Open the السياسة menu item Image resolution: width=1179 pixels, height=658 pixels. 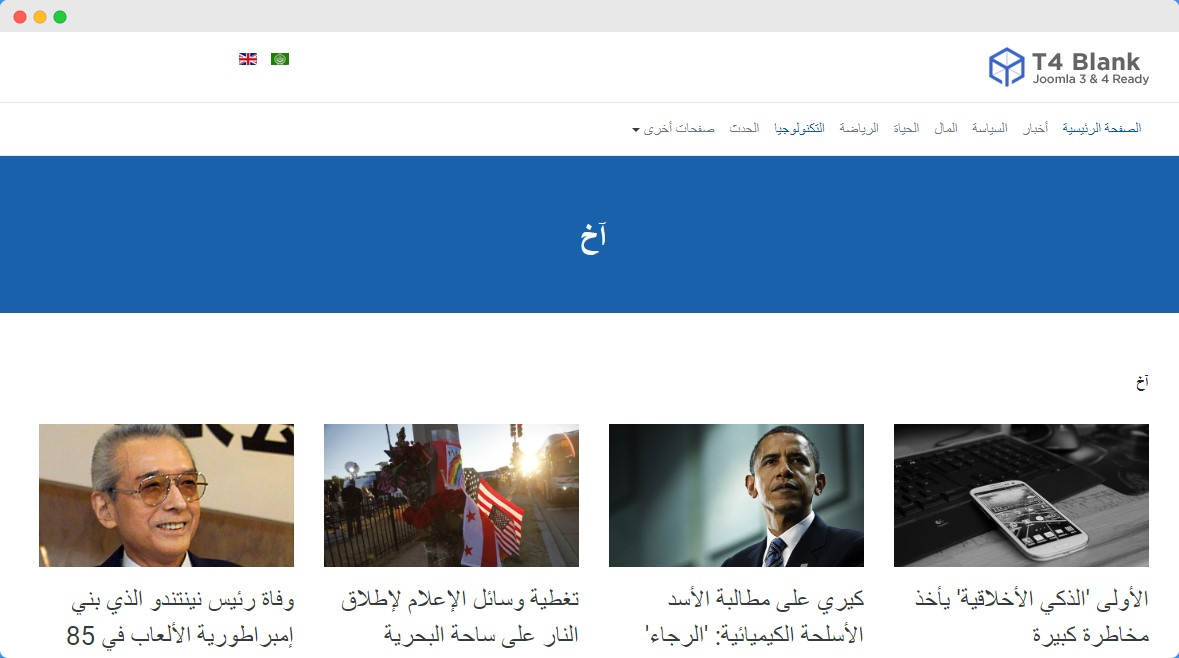[x=990, y=129]
